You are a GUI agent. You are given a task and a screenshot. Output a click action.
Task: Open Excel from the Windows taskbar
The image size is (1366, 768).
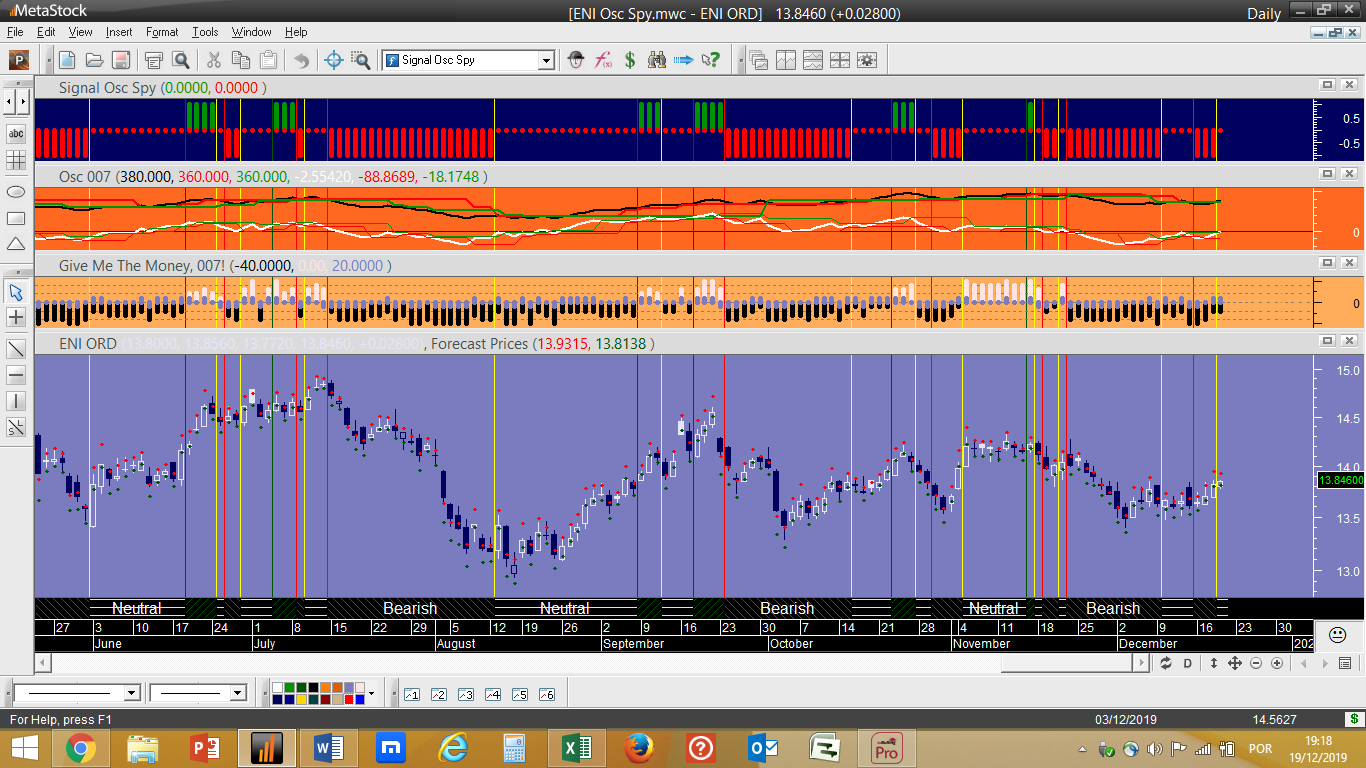575,747
